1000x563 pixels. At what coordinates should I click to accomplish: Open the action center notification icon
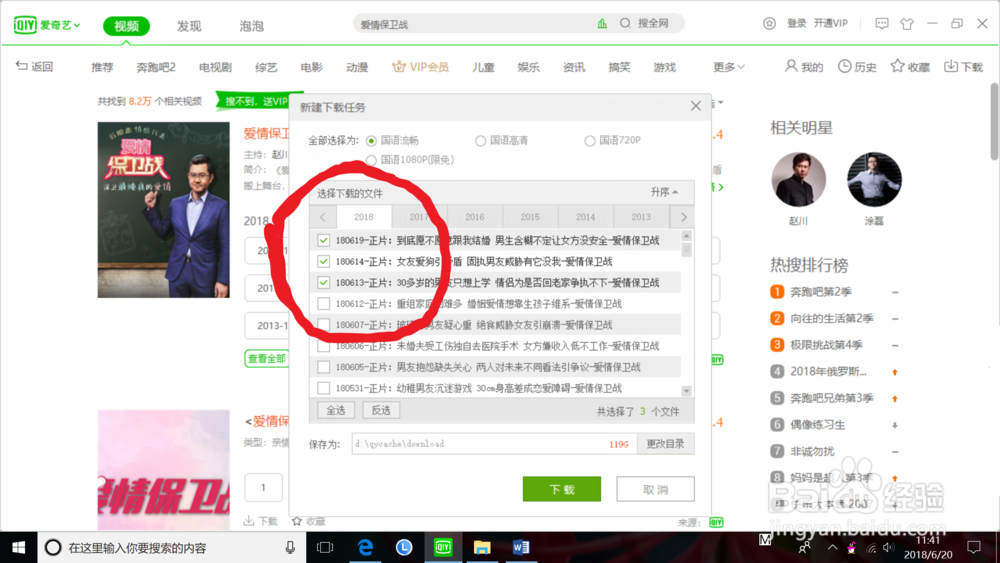[x=974, y=548]
